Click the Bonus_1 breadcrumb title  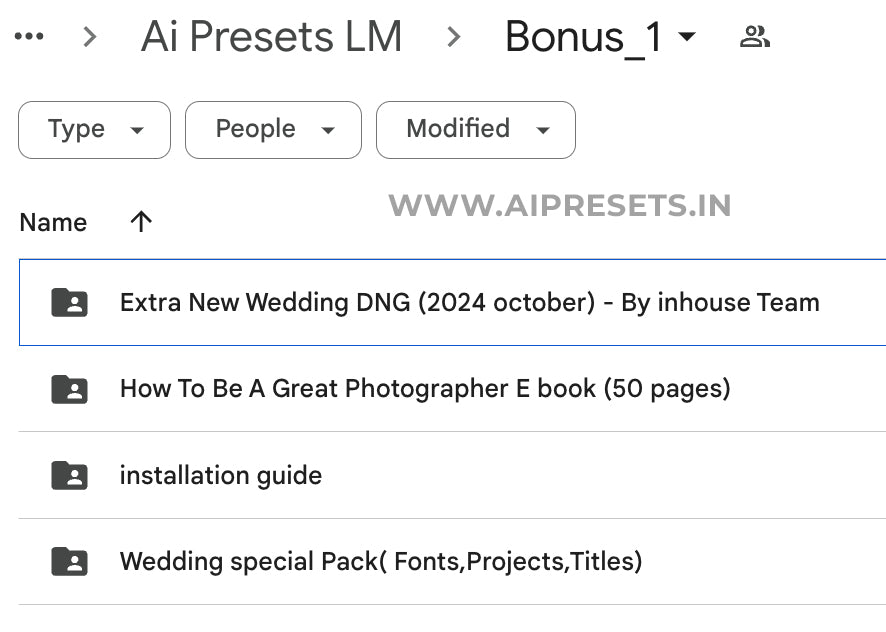point(583,38)
